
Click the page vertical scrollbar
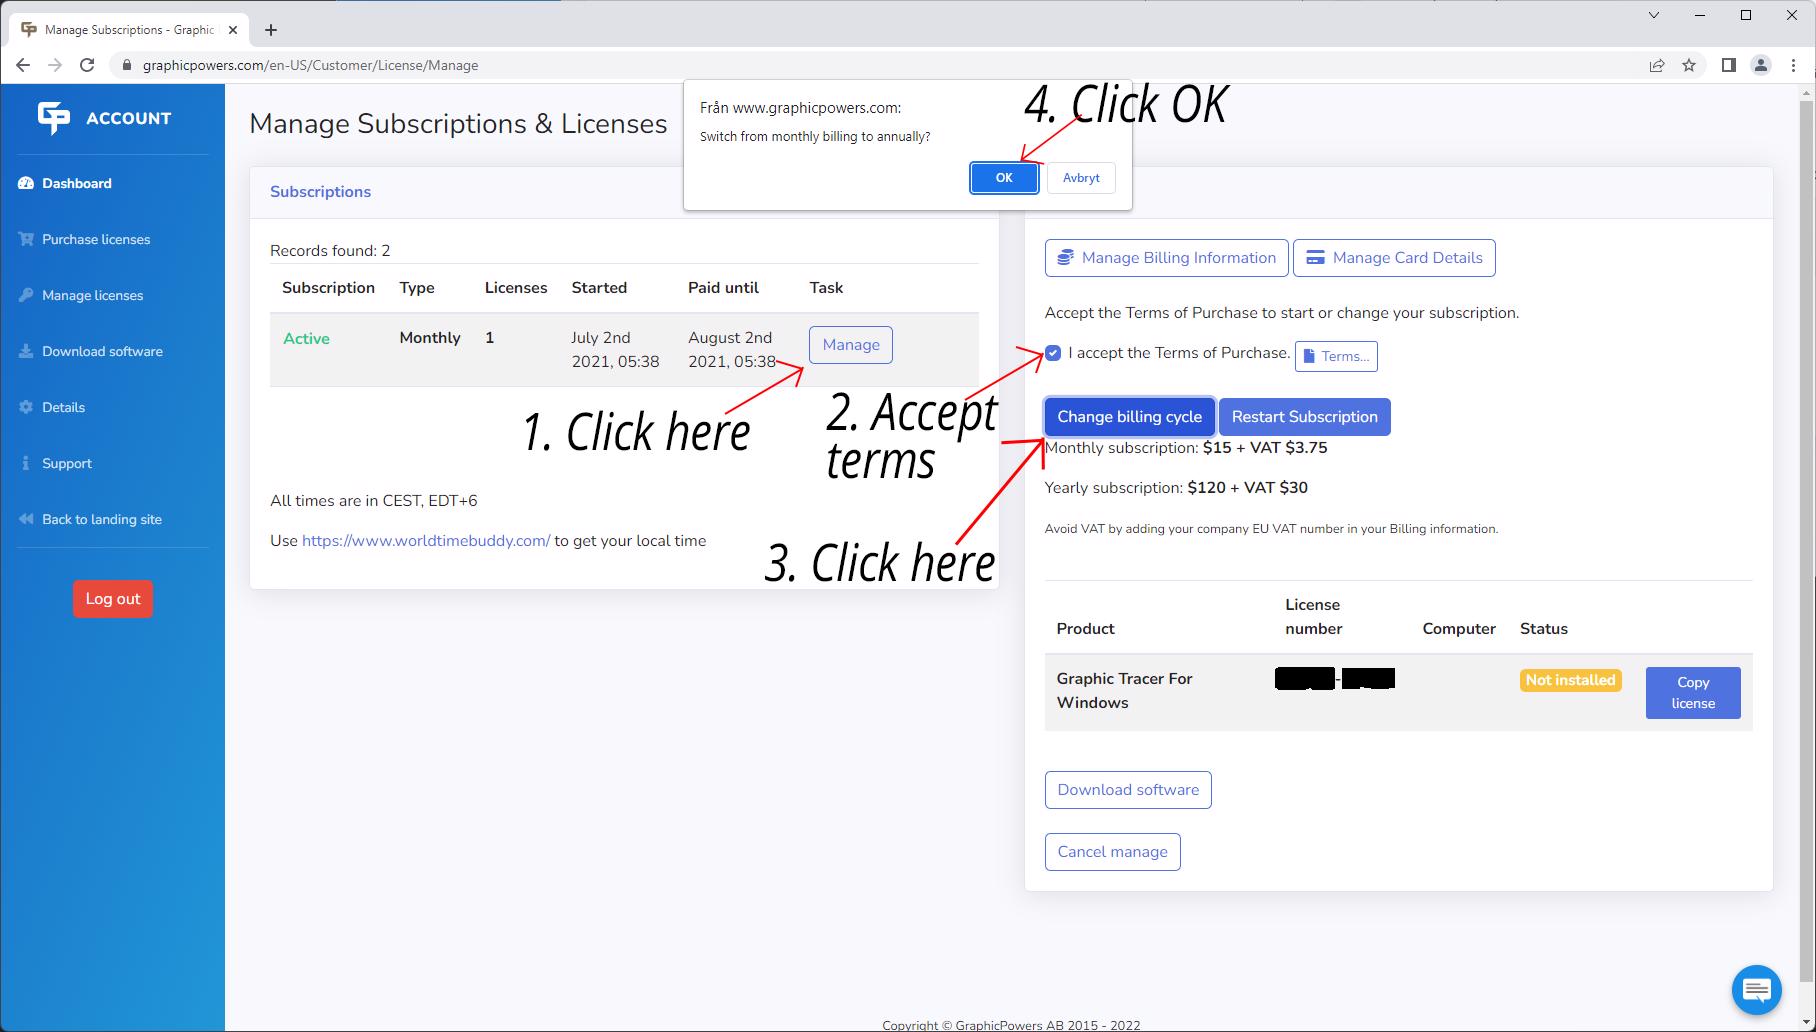point(1806,540)
